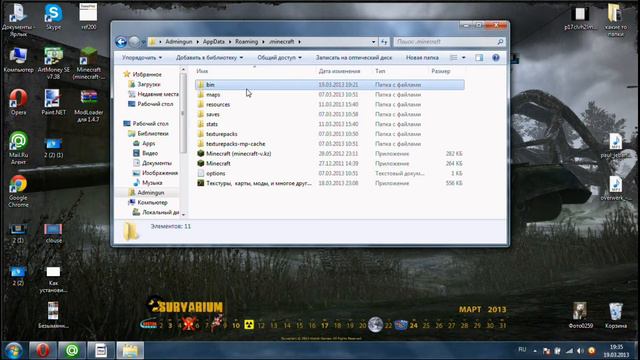
Task: Select the Фото0259 desktop icon
Action: click(580, 316)
